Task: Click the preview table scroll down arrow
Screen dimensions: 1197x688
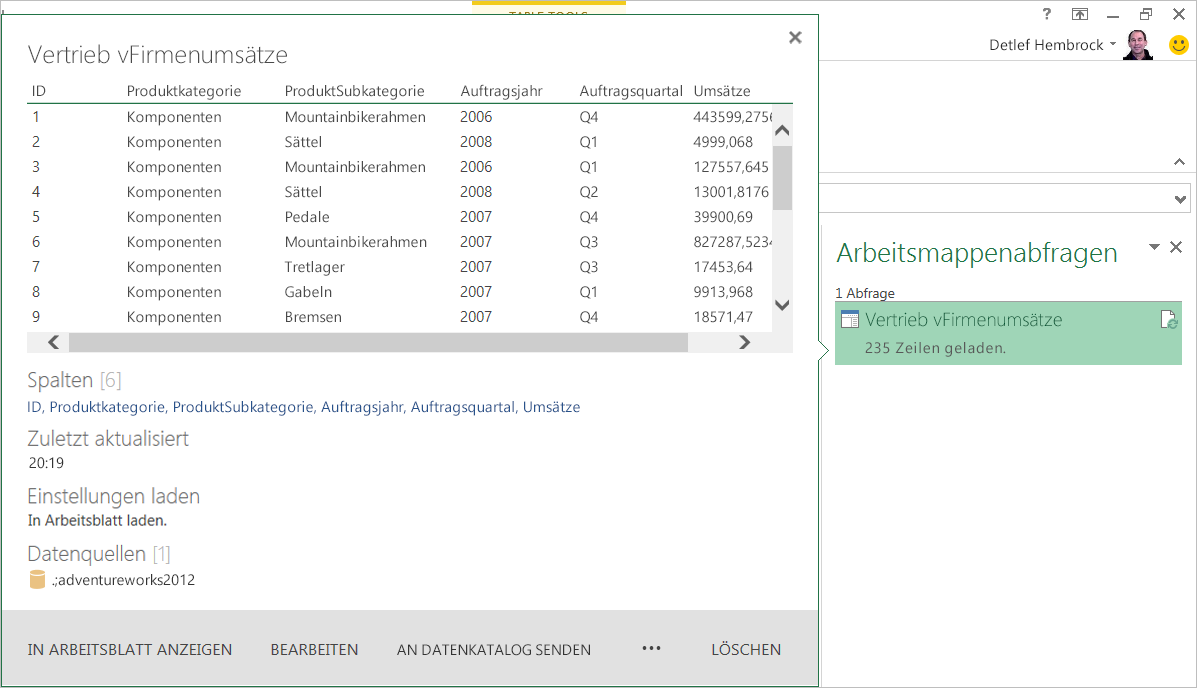Action: 783,306
